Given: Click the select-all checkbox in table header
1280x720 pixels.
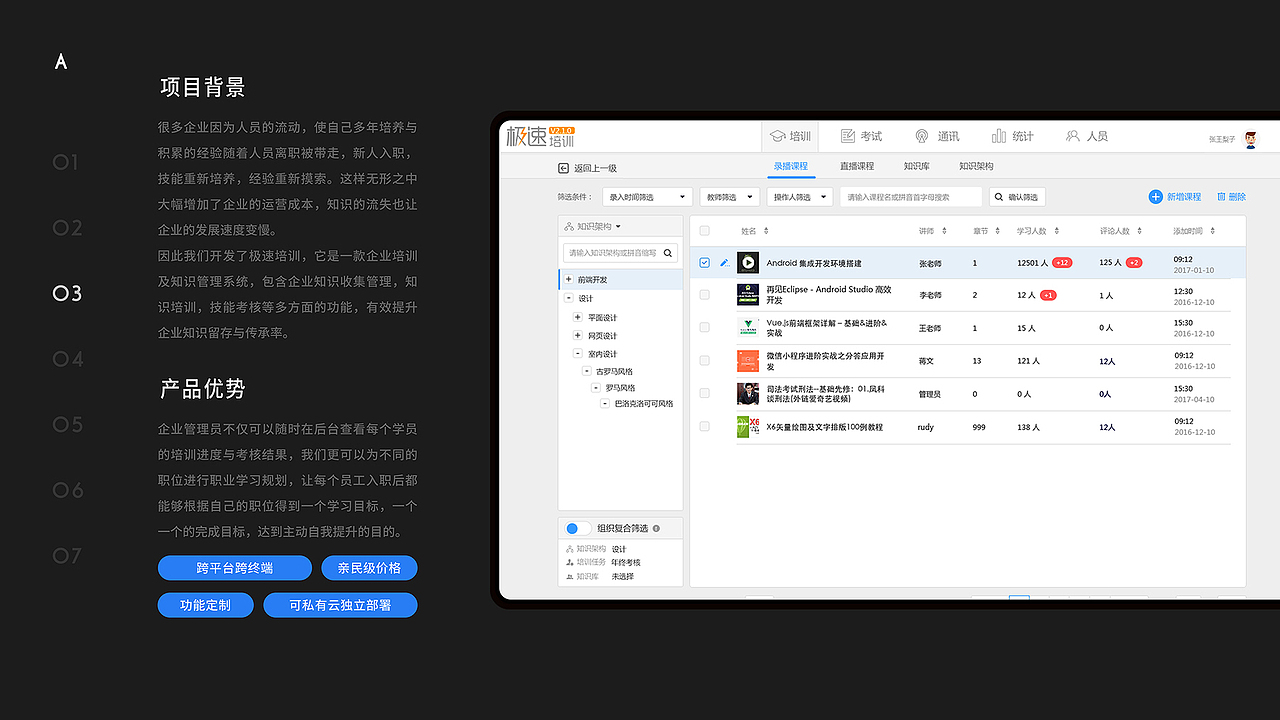Looking at the screenshot, I should (704, 230).
